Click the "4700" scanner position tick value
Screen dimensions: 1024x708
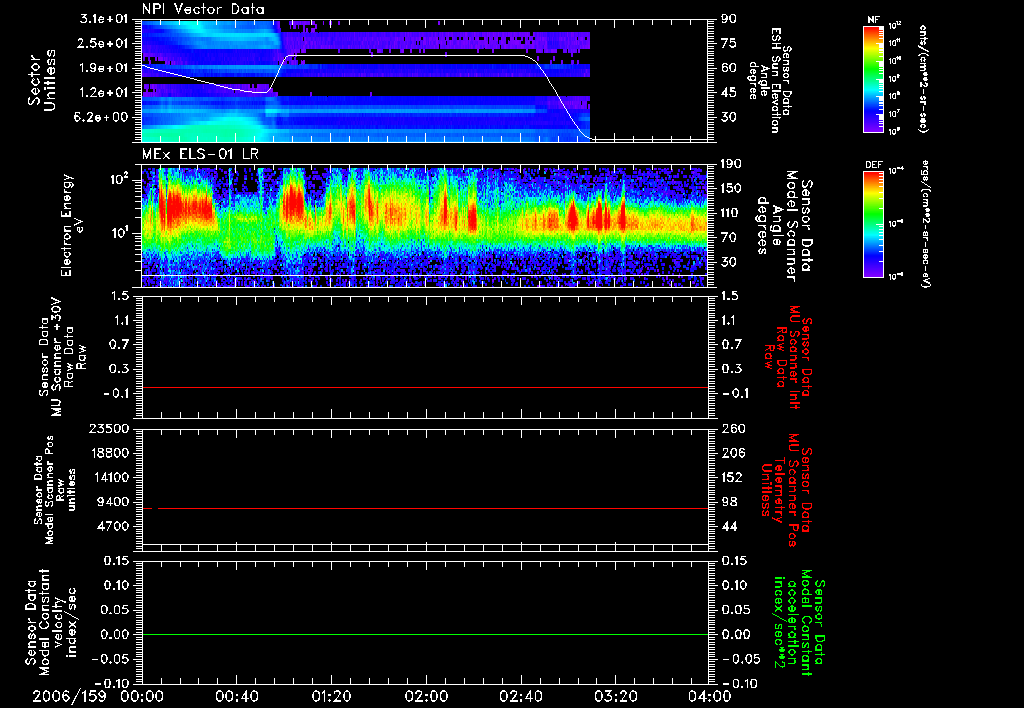tap(114, 526)
